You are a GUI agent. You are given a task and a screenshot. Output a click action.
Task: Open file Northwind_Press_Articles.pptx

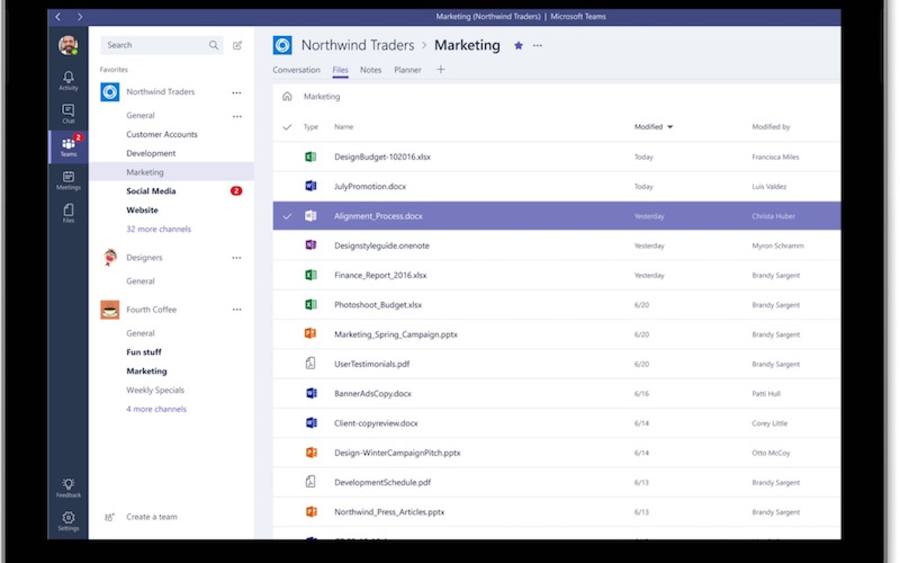[x=389, y=512]
